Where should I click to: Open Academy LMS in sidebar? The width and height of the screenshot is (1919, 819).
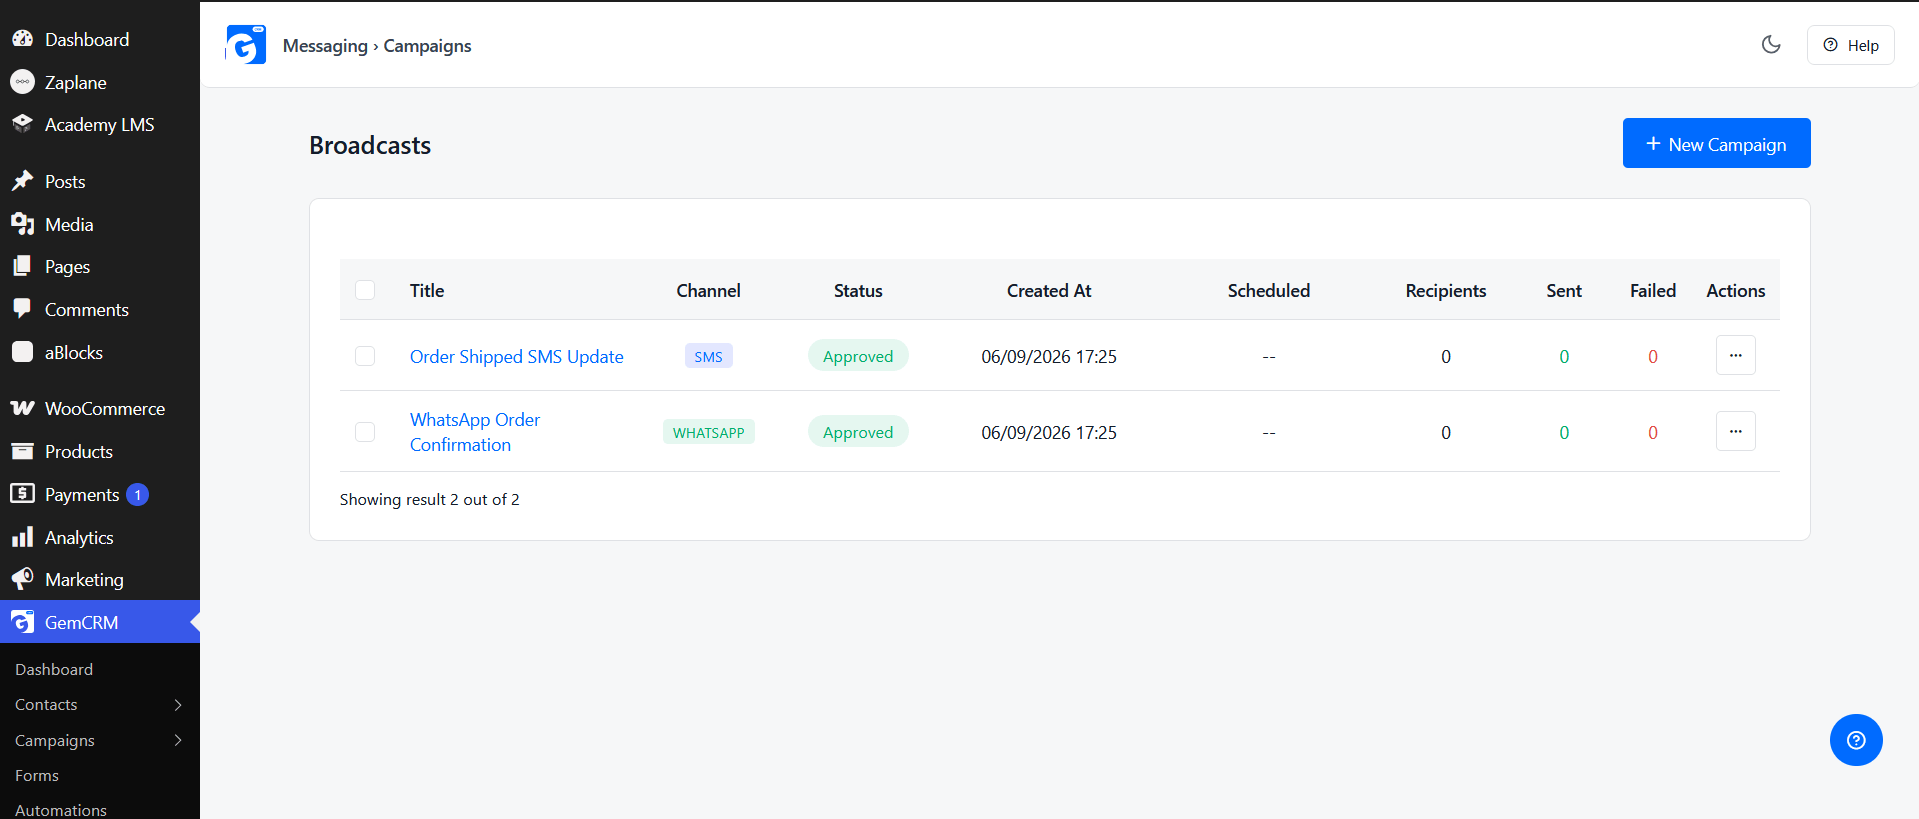(100, 125)
